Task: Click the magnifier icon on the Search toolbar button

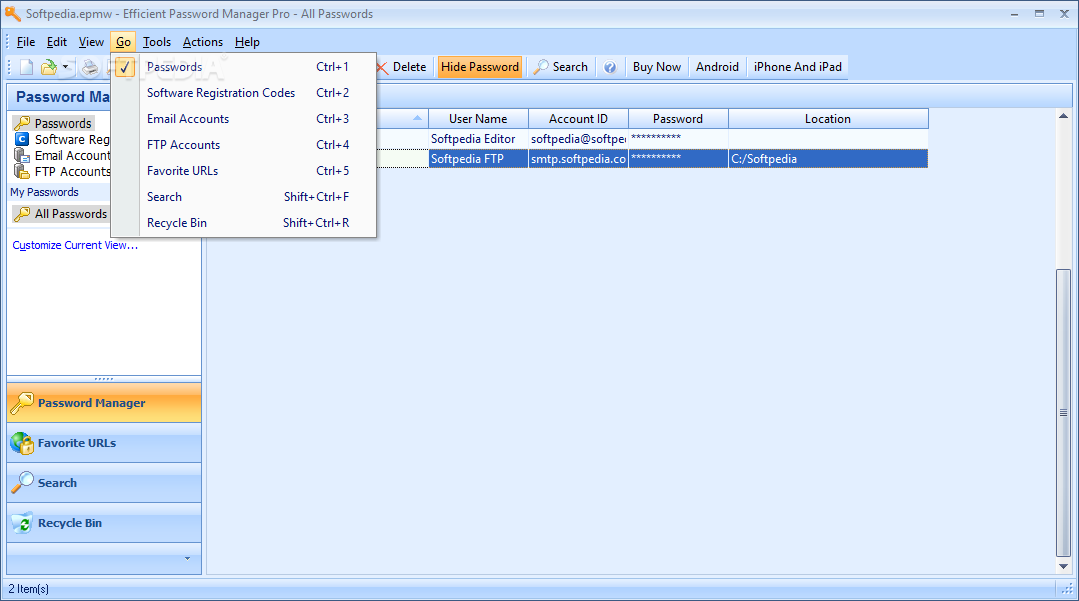Action: coord(542,67)
